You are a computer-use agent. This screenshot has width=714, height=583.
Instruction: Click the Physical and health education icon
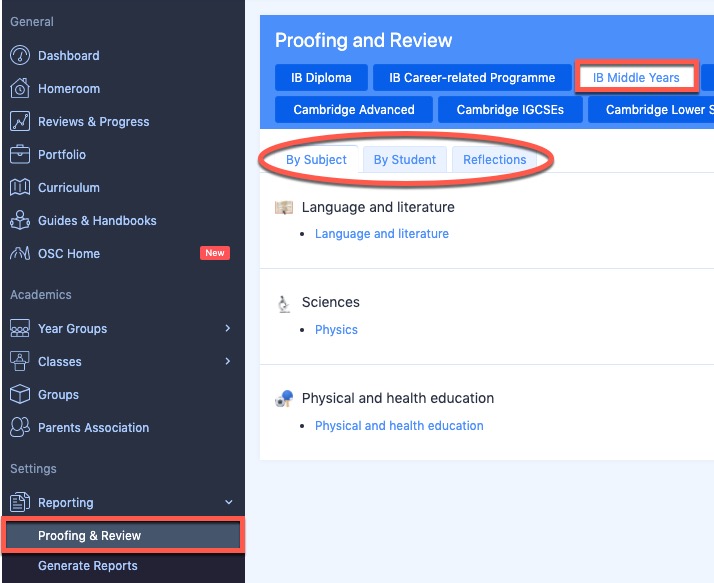tap(284, 399)
